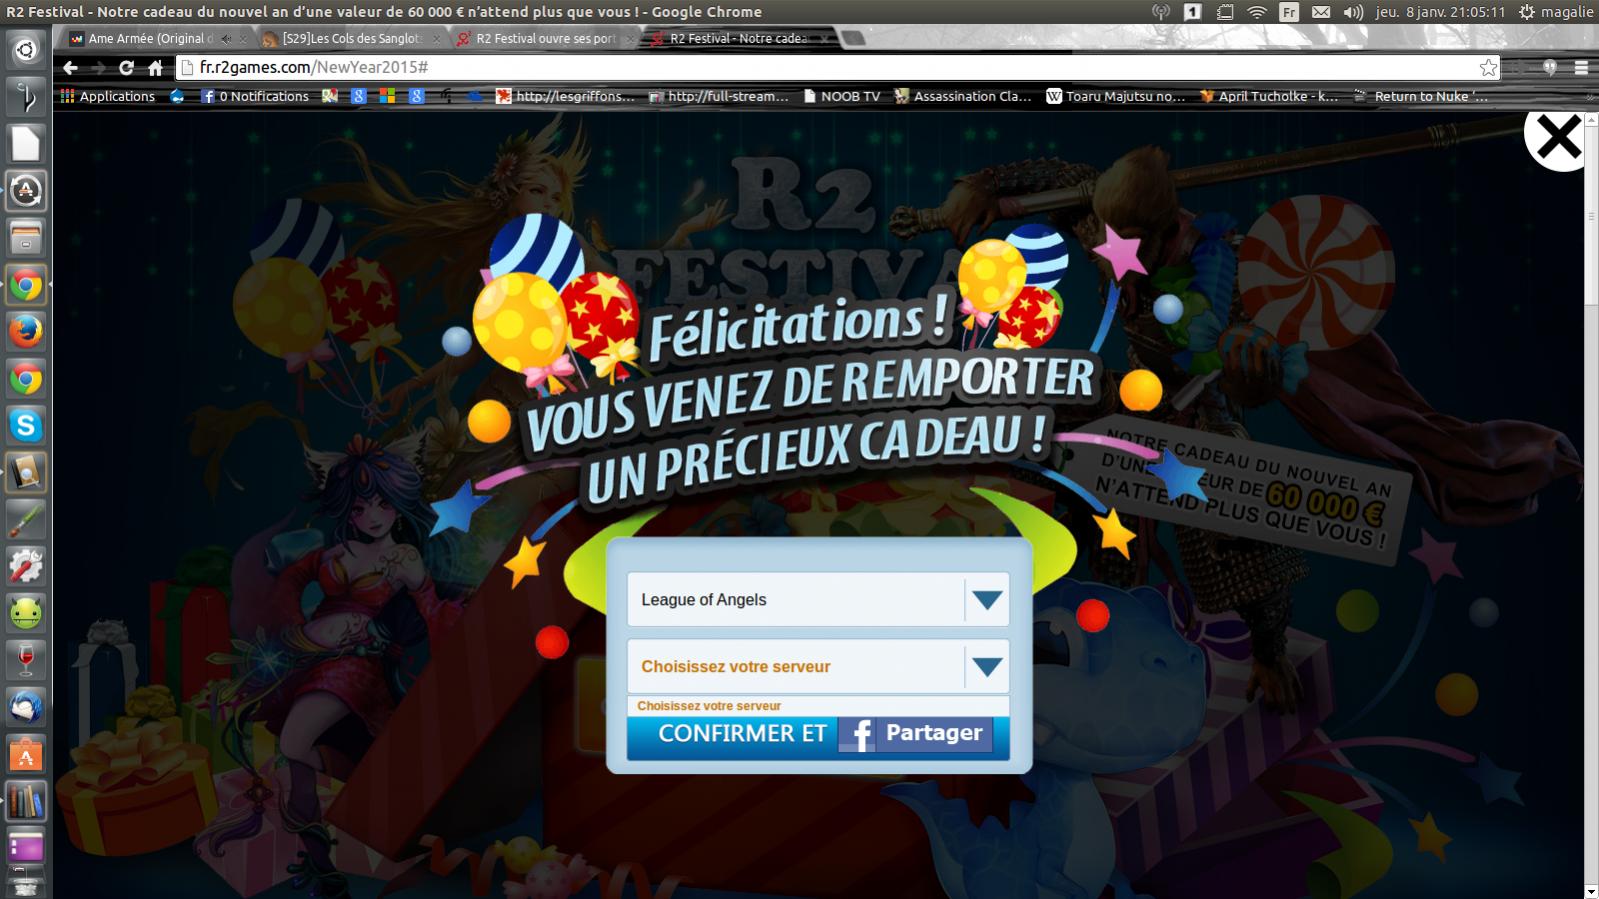The image size is (1599, 899).
Task: Mute the Ame Armée tab audio
Action: [x=225, y=39]
